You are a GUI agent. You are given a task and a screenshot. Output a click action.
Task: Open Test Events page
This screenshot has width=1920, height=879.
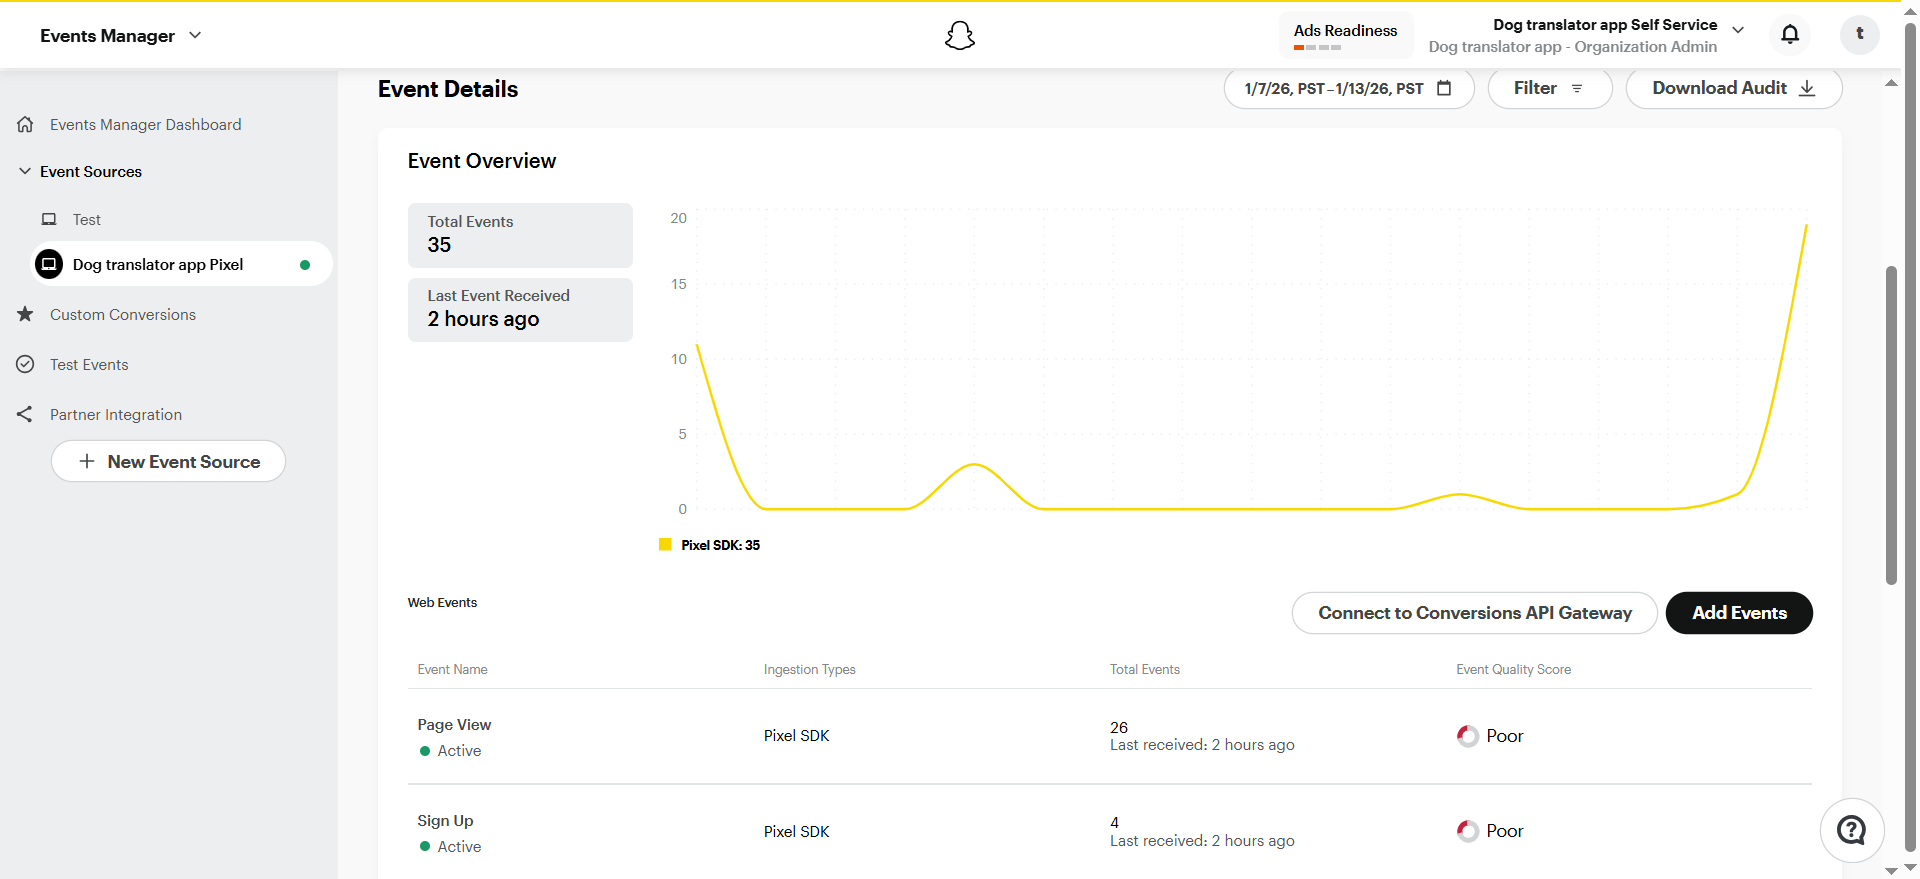(x=89, y=364)
